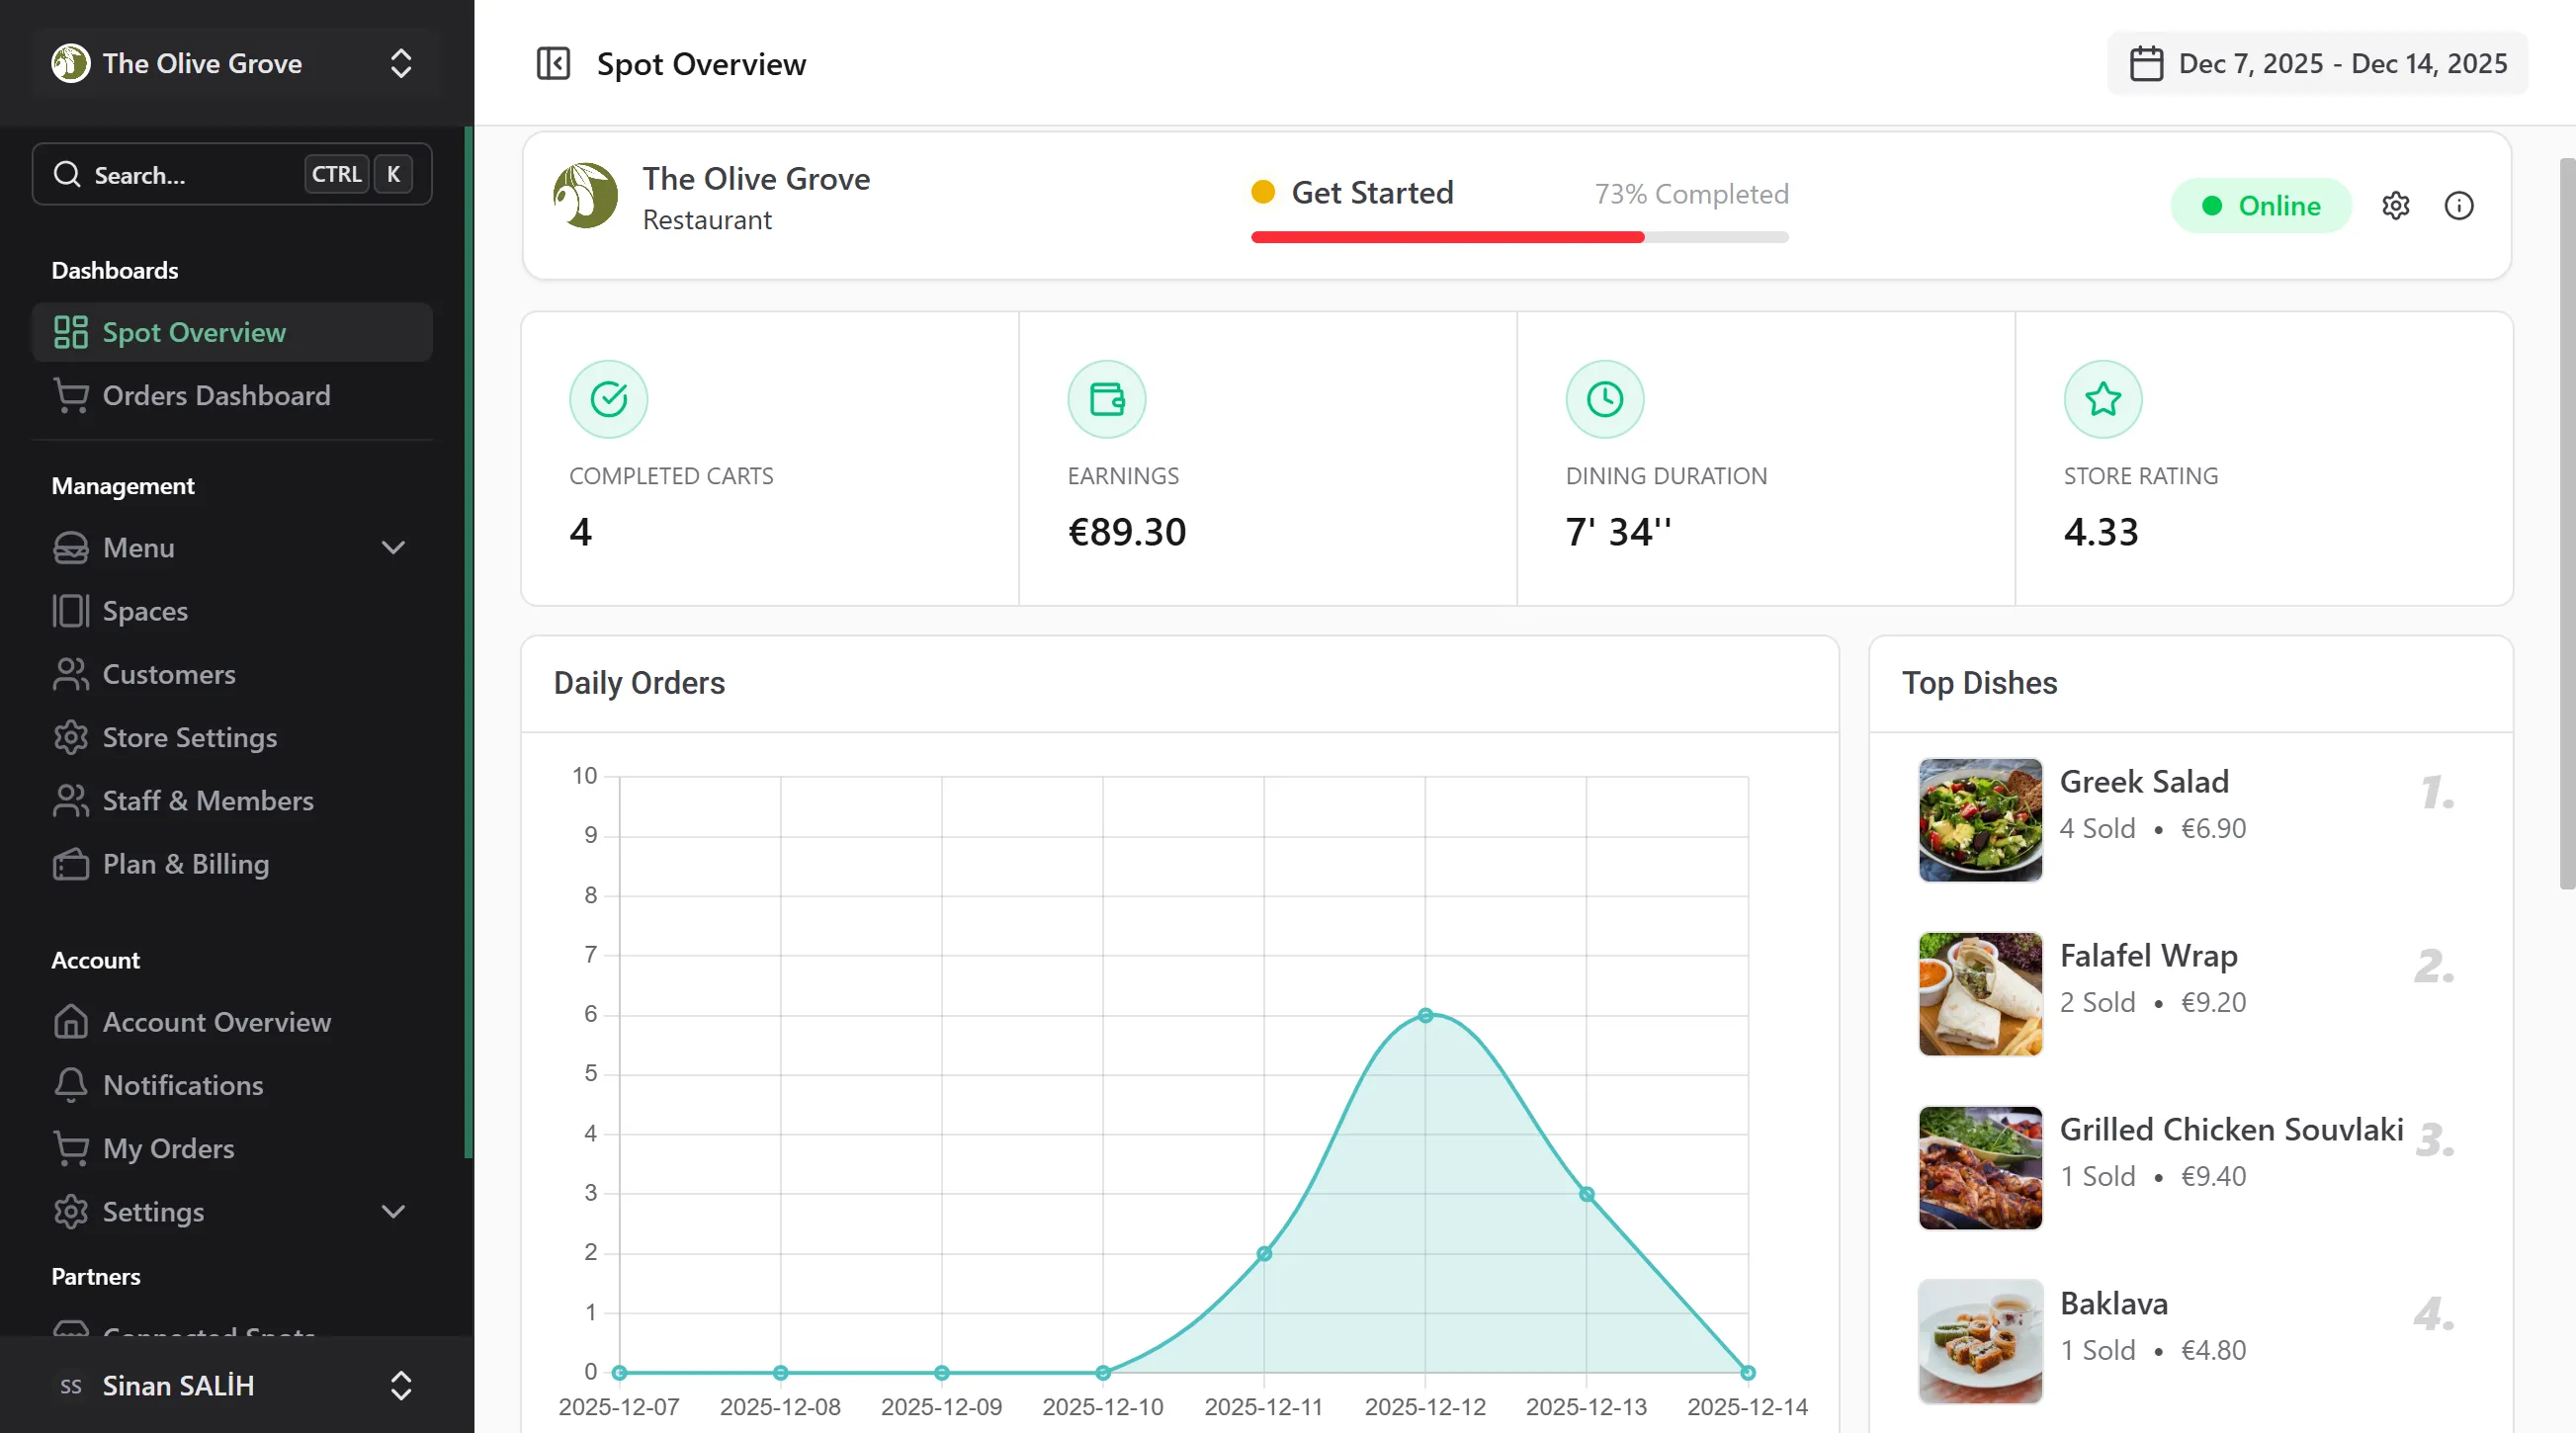Screen dimensions: 2576x1433
Task: Expand the Menu section in sidebar
Action: click(393, 548)
